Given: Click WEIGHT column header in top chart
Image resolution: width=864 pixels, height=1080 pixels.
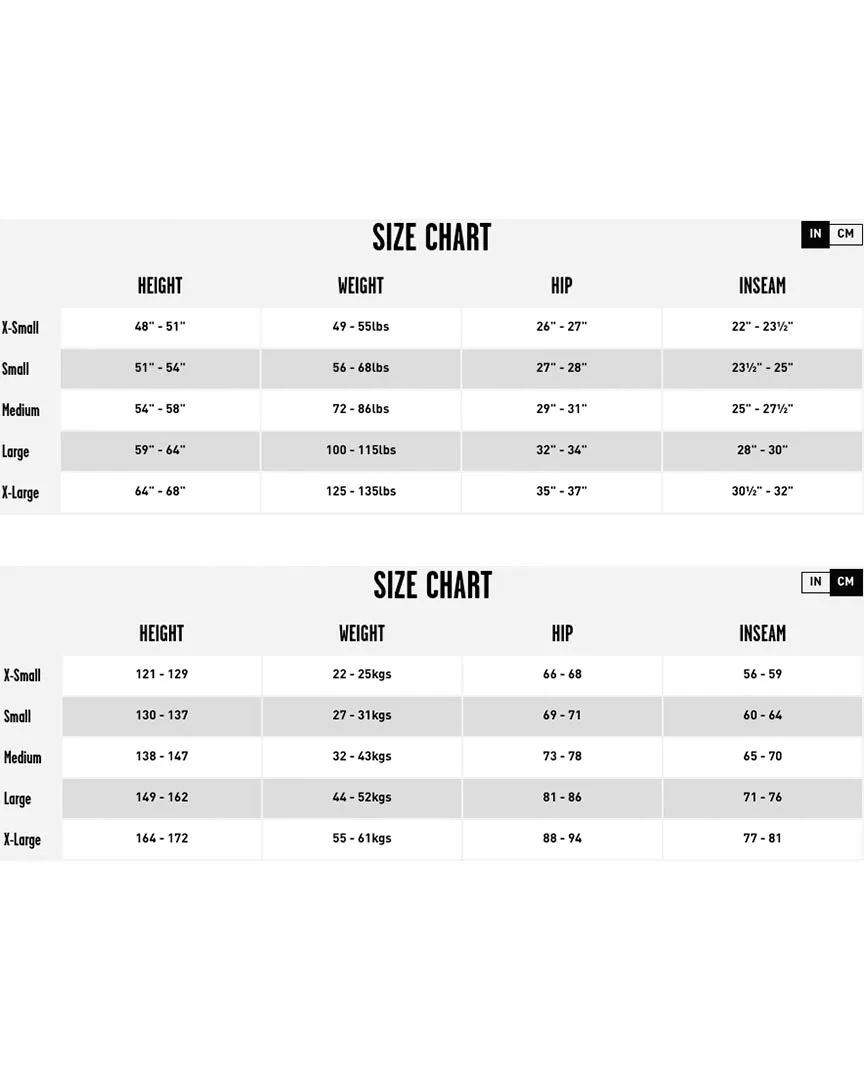Looking at the screenshot, I should coord(360,286).
